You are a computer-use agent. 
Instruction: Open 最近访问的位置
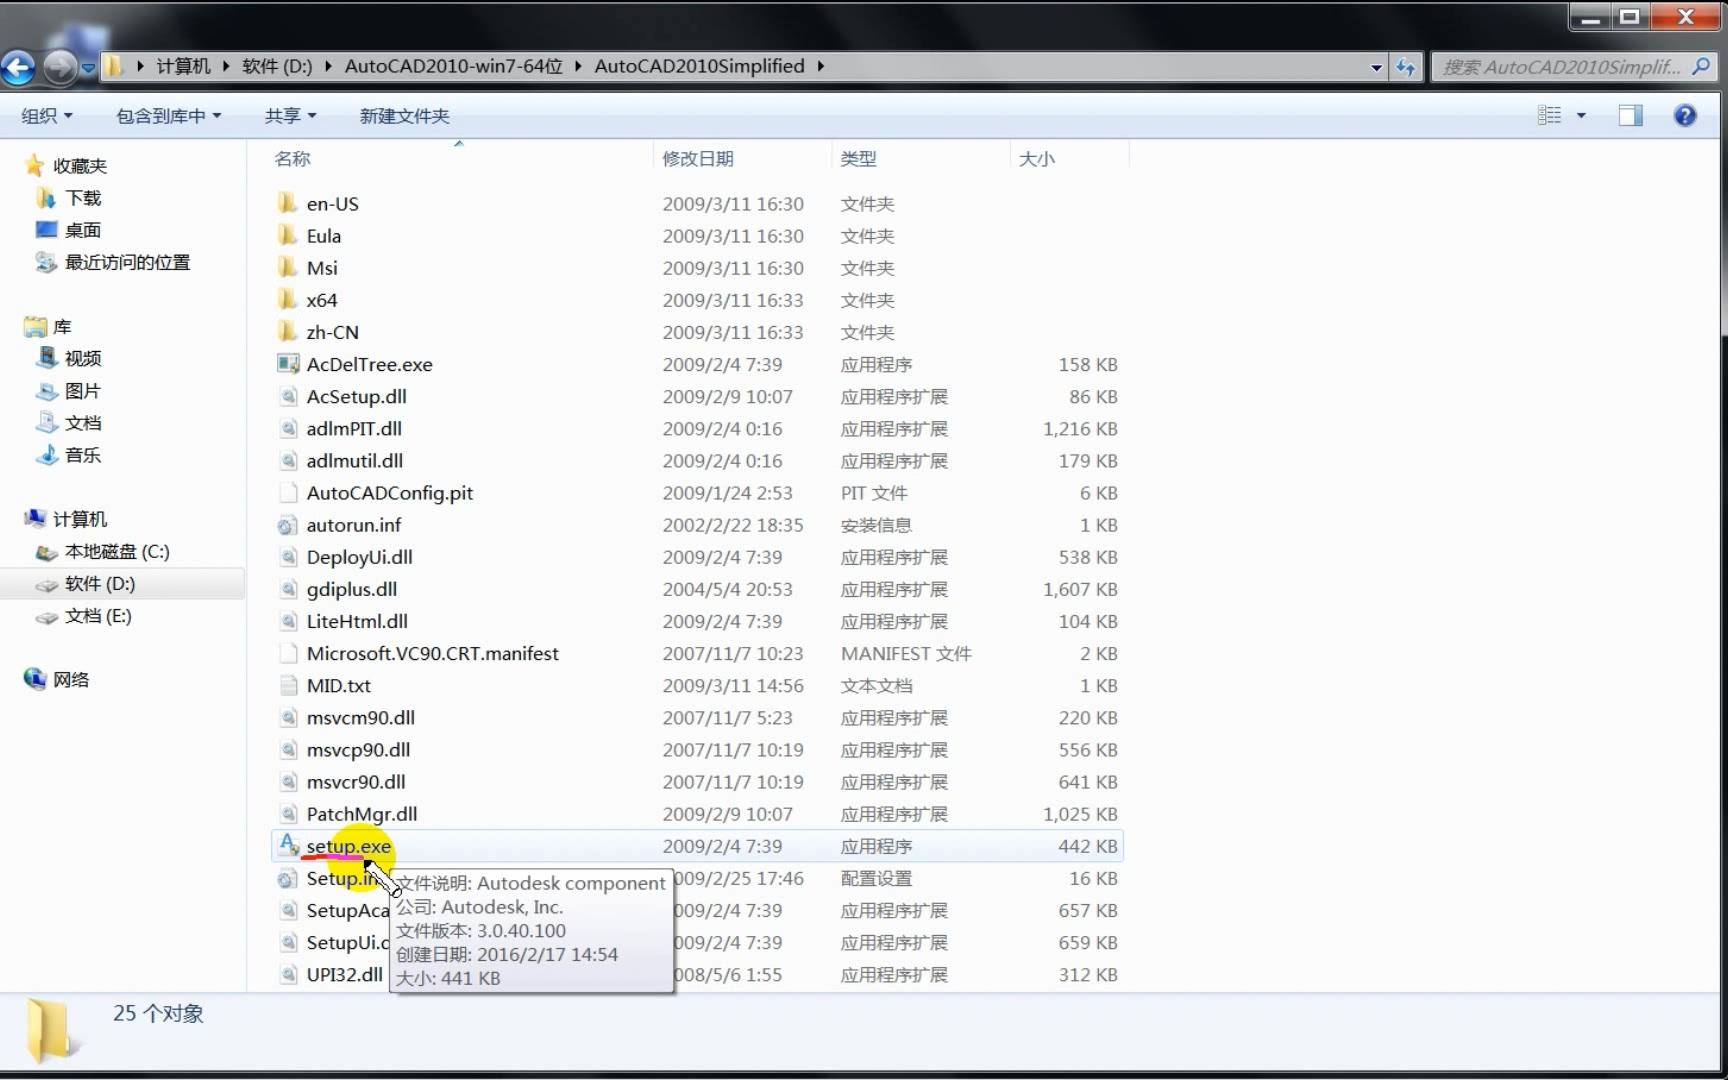[x=127, y=262]
